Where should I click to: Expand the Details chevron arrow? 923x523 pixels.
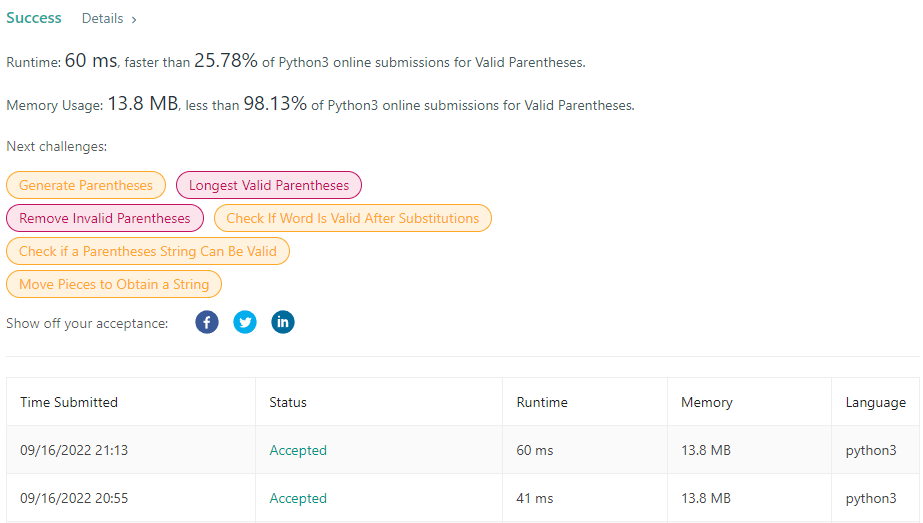(x=134, y=19)
